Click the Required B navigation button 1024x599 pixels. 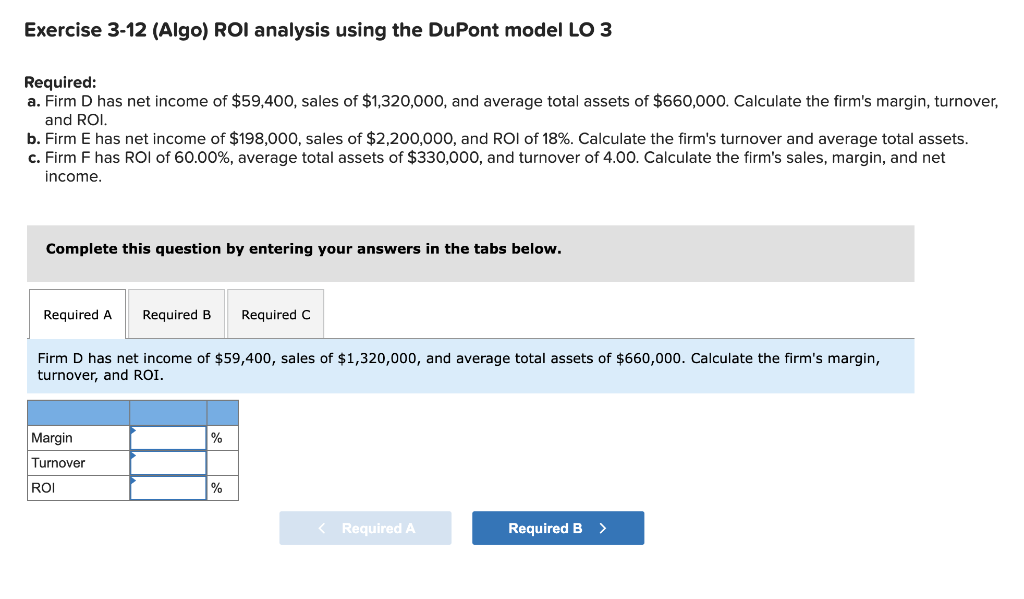tap(557, 527)
